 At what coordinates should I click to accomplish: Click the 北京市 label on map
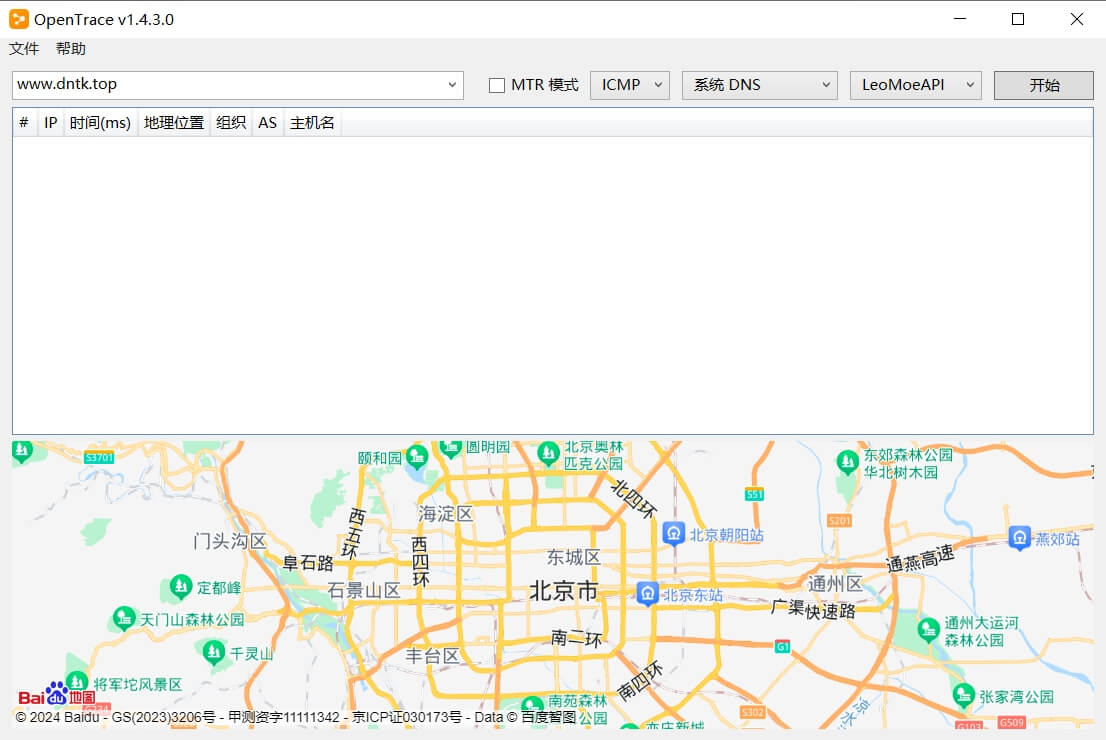tap(564, 590)
